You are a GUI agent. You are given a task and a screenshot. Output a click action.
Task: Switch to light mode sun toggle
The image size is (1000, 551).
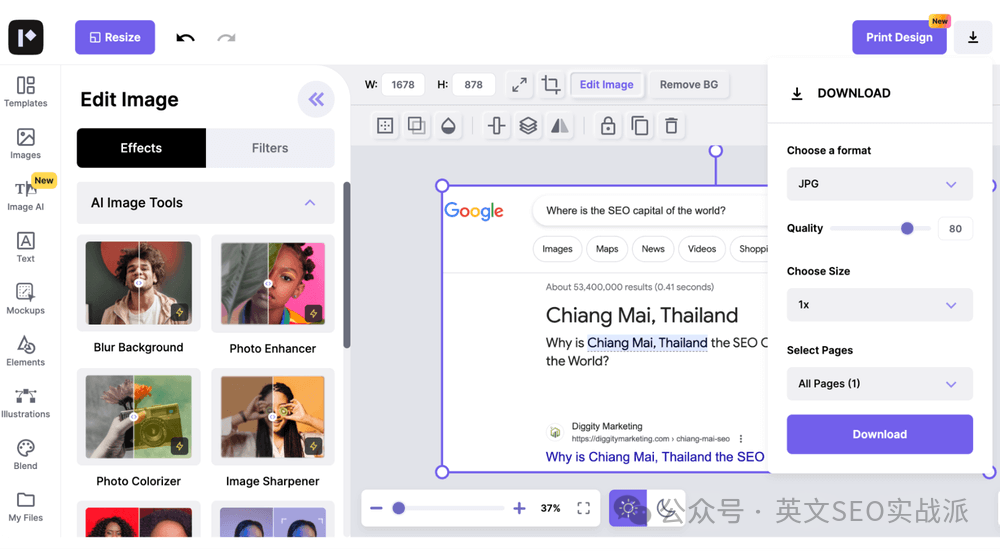click(x=628, y=508)
